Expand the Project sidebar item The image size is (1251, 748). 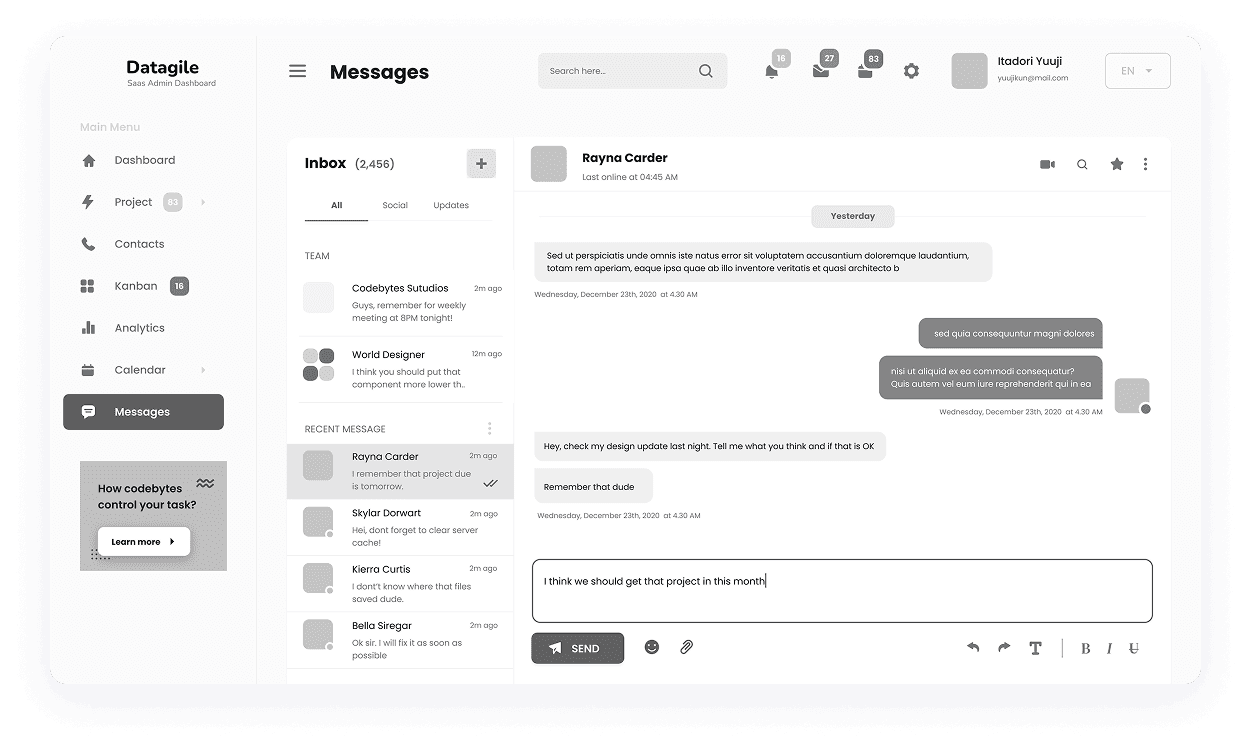point(201,202)
